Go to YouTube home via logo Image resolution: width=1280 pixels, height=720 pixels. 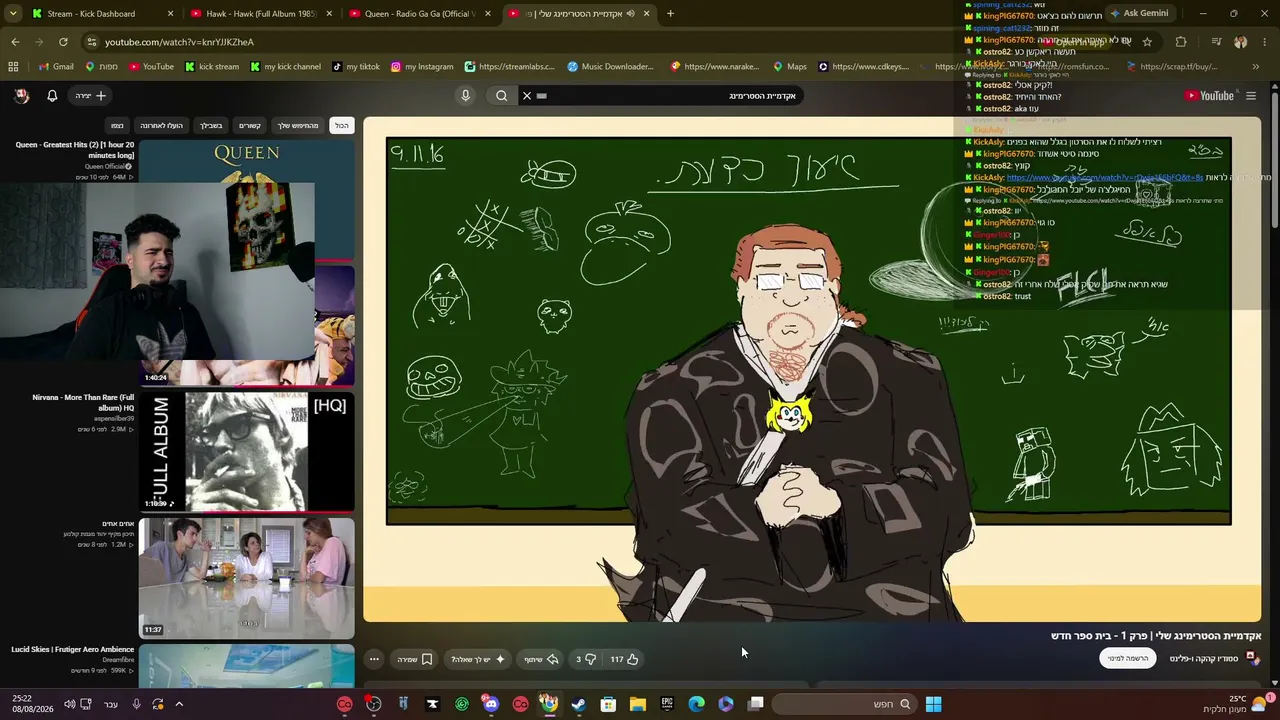click(x=1209, y=96)
